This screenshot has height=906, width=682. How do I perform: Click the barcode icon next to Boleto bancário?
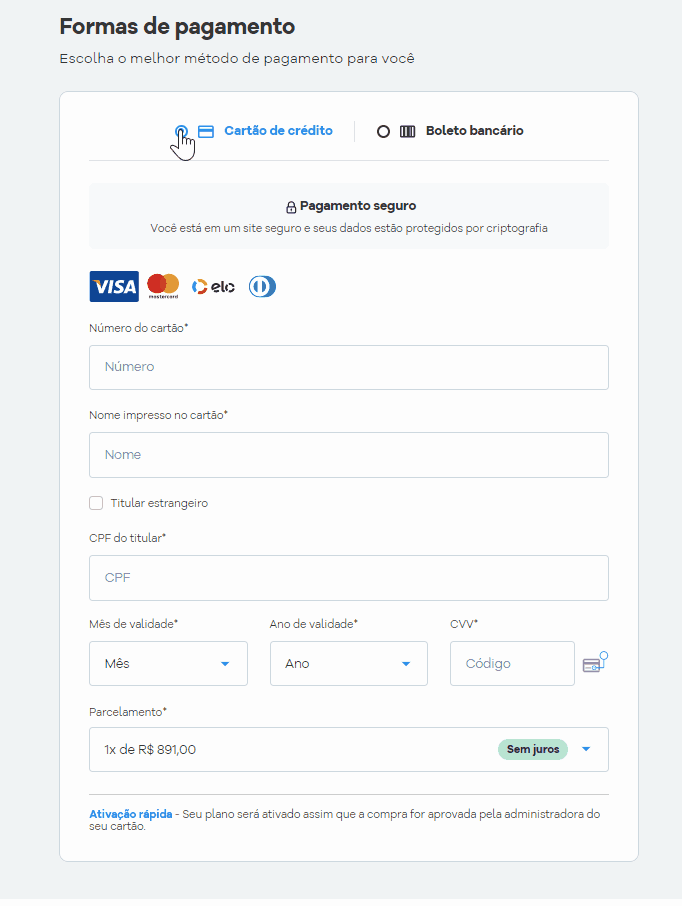[407, 131]
